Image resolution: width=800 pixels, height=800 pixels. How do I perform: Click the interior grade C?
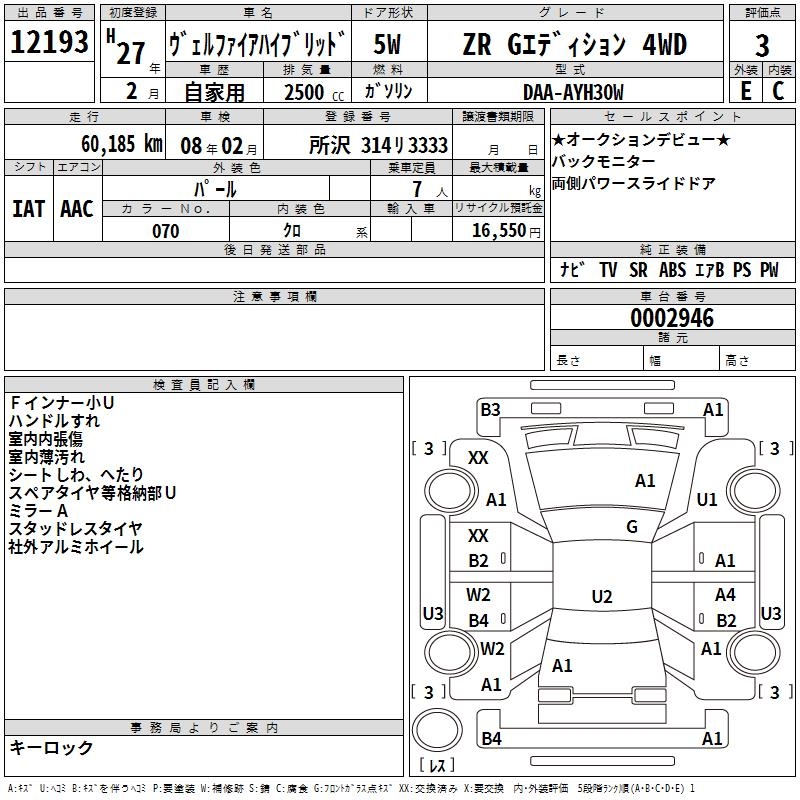coord(778,92)
